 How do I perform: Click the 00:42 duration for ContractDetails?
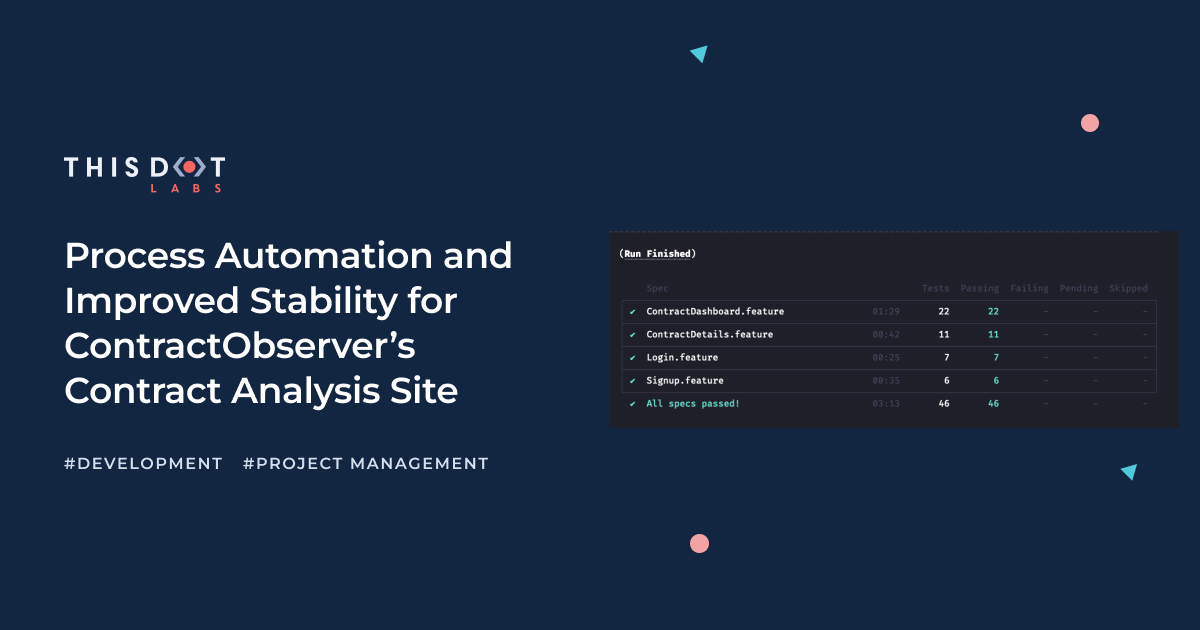[886, 334]
